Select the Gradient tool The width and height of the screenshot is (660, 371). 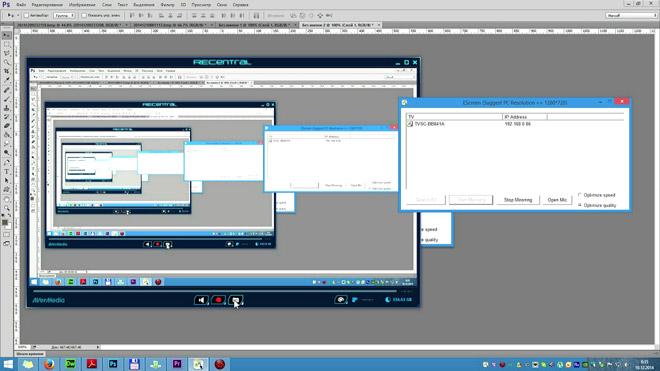pos(7,135)
